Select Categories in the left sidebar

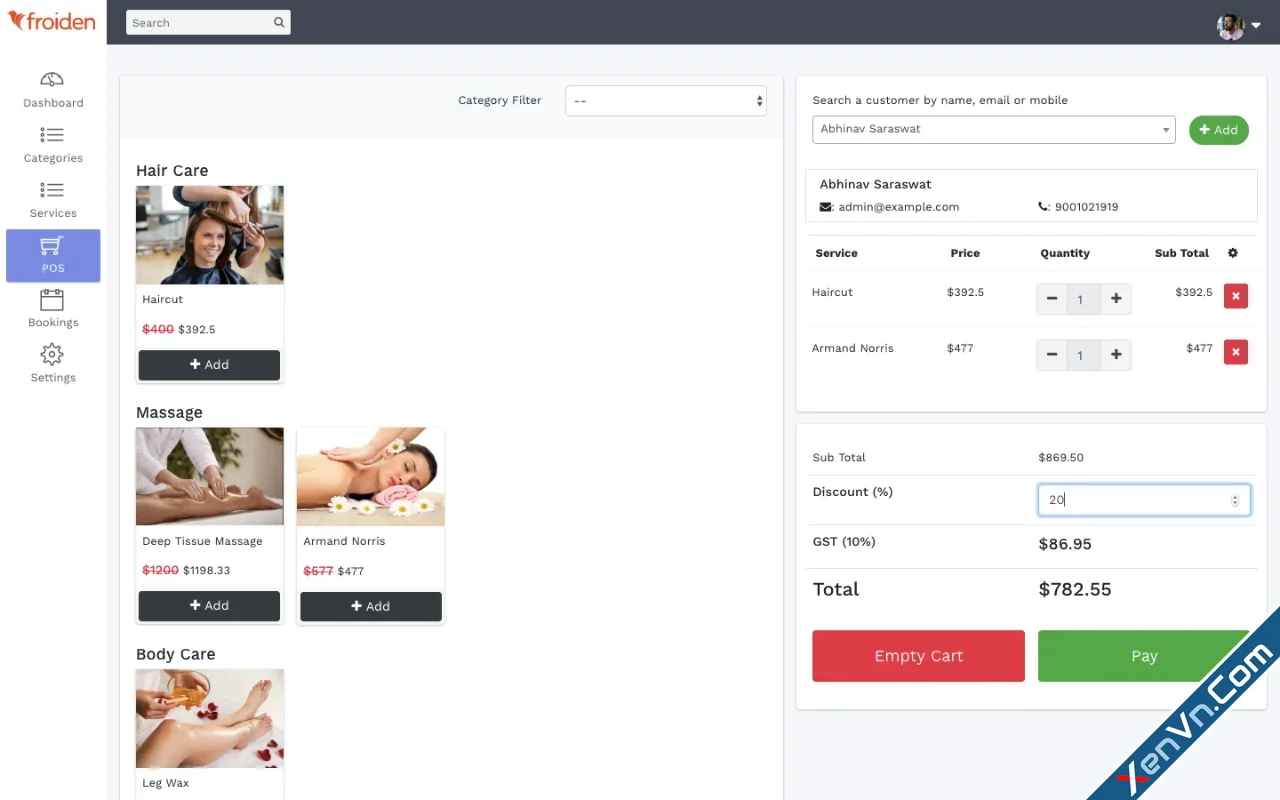52,145
